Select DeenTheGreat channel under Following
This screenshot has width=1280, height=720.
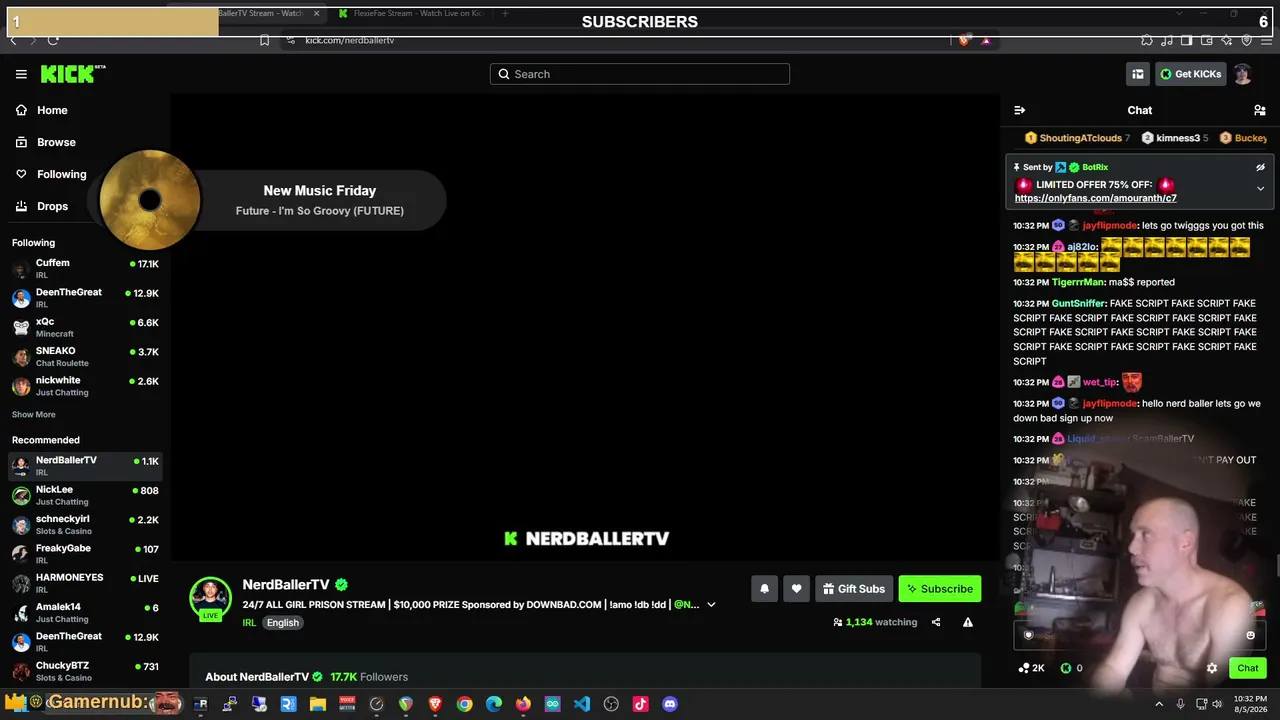[85, 297]
